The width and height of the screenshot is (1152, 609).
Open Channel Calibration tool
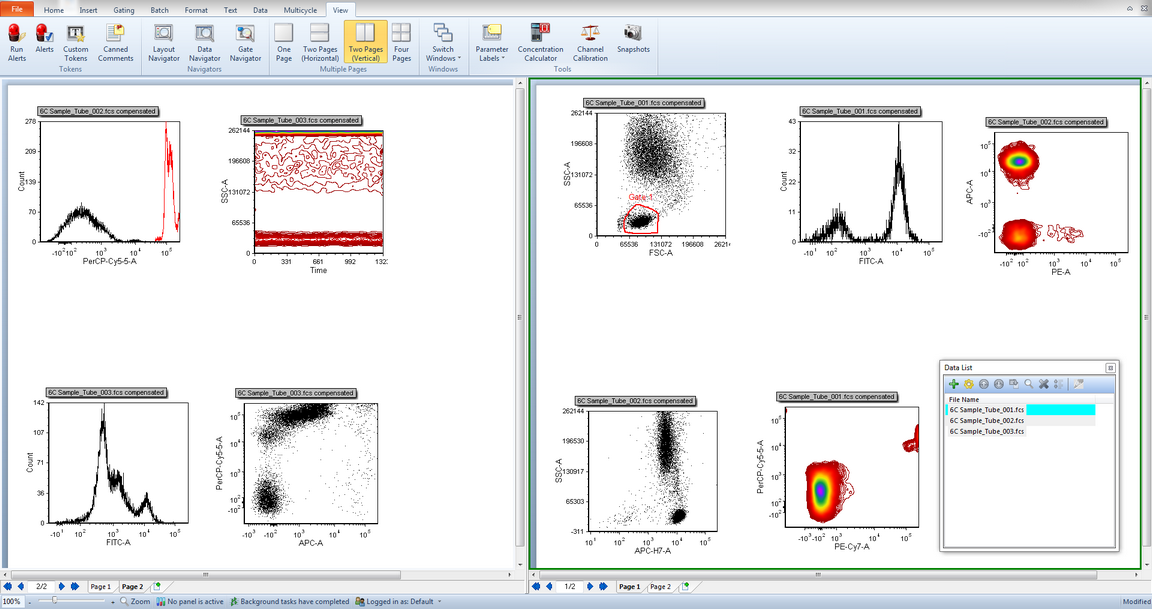(590, 42)
